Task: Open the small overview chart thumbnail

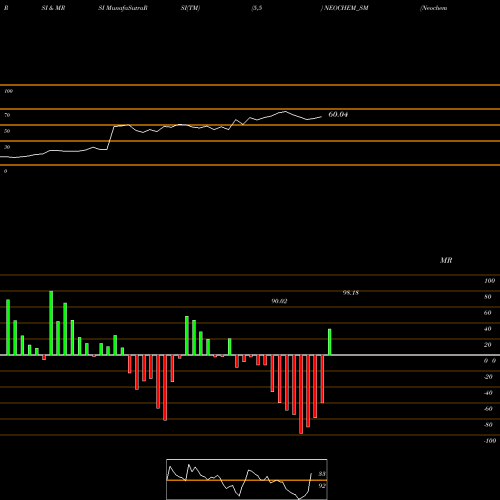Action: click(247, 479)
